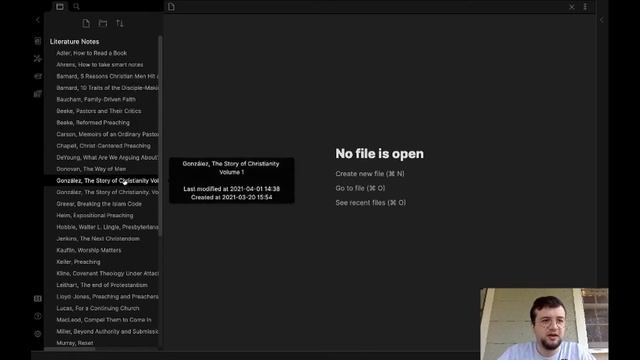The image size is (640, 360).
Task: Create a new note with the toolbar icon
Action: [86, 23]
